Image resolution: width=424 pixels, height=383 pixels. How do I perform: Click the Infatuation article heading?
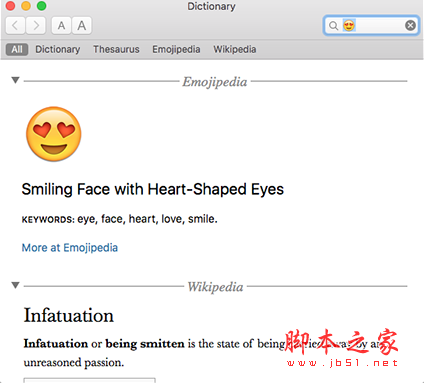(x=69, y=315)
